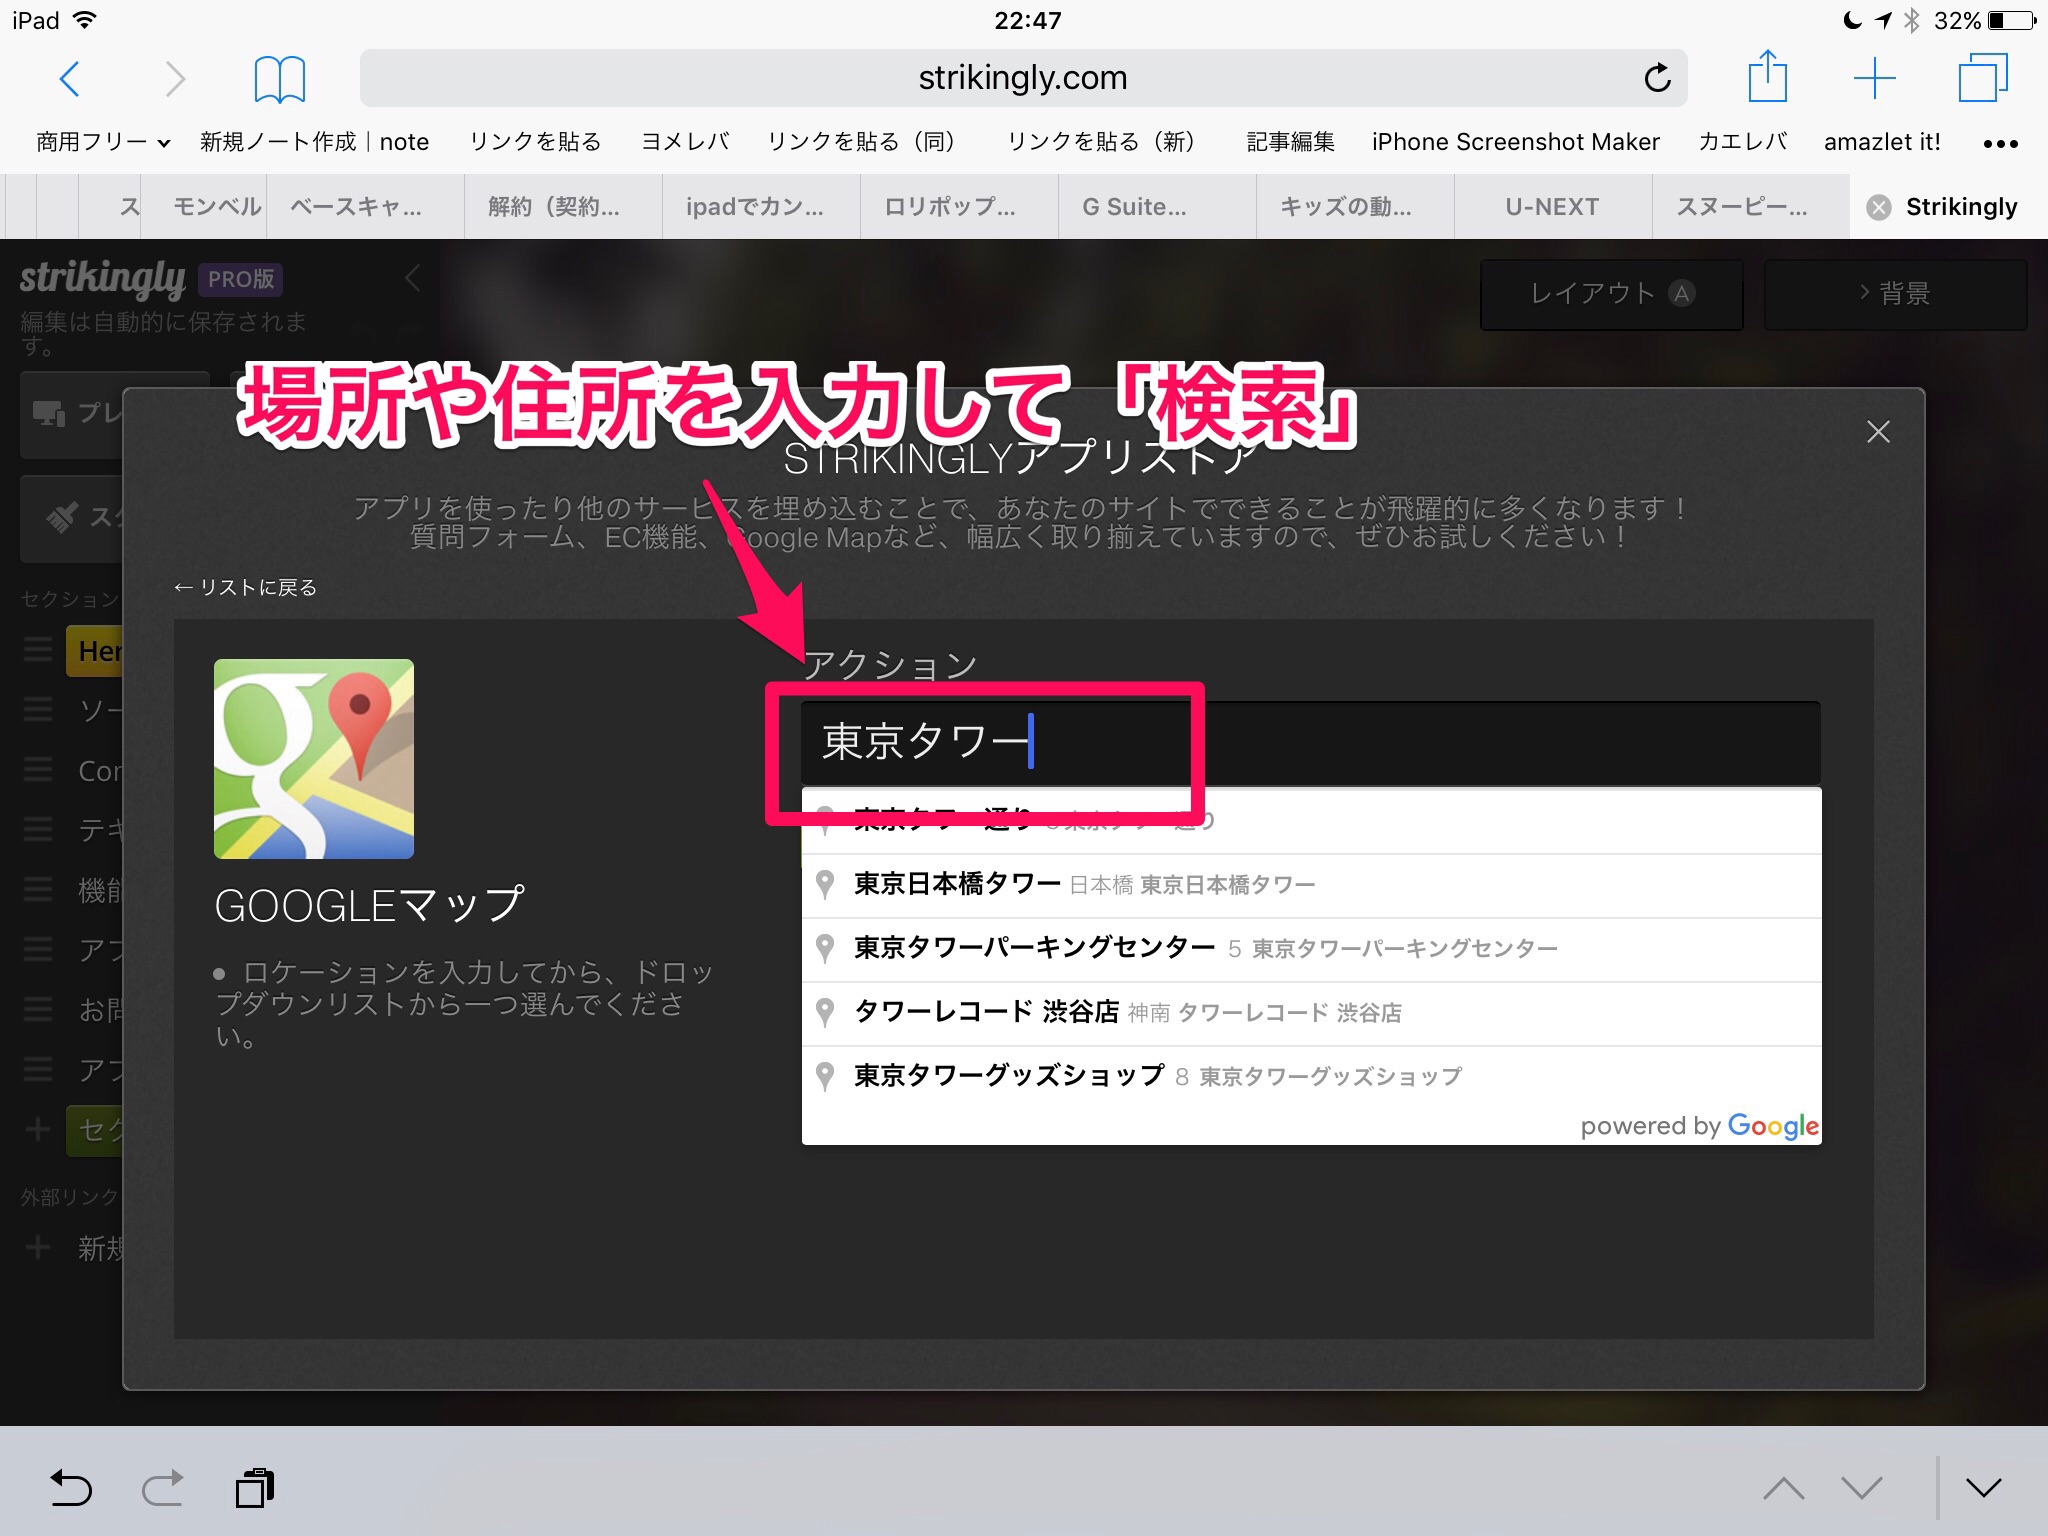Tap the keyboard undo arrow
The width and height of the screenshot is (2048, 1536).
pos(71,1488)
